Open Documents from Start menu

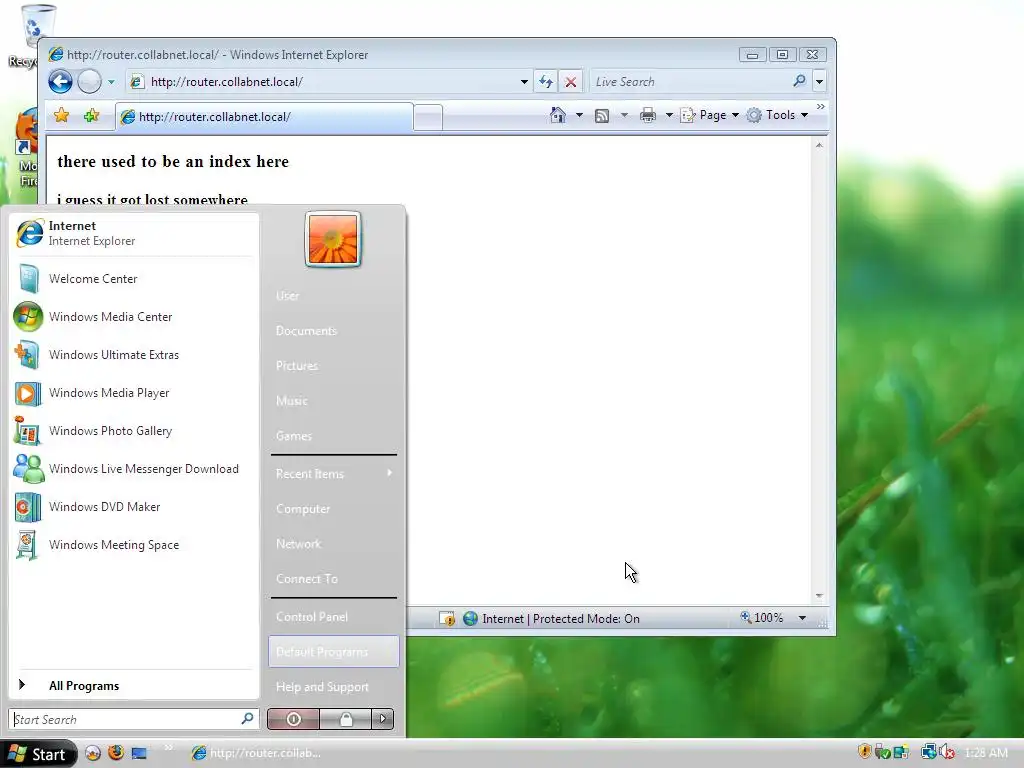333,331
